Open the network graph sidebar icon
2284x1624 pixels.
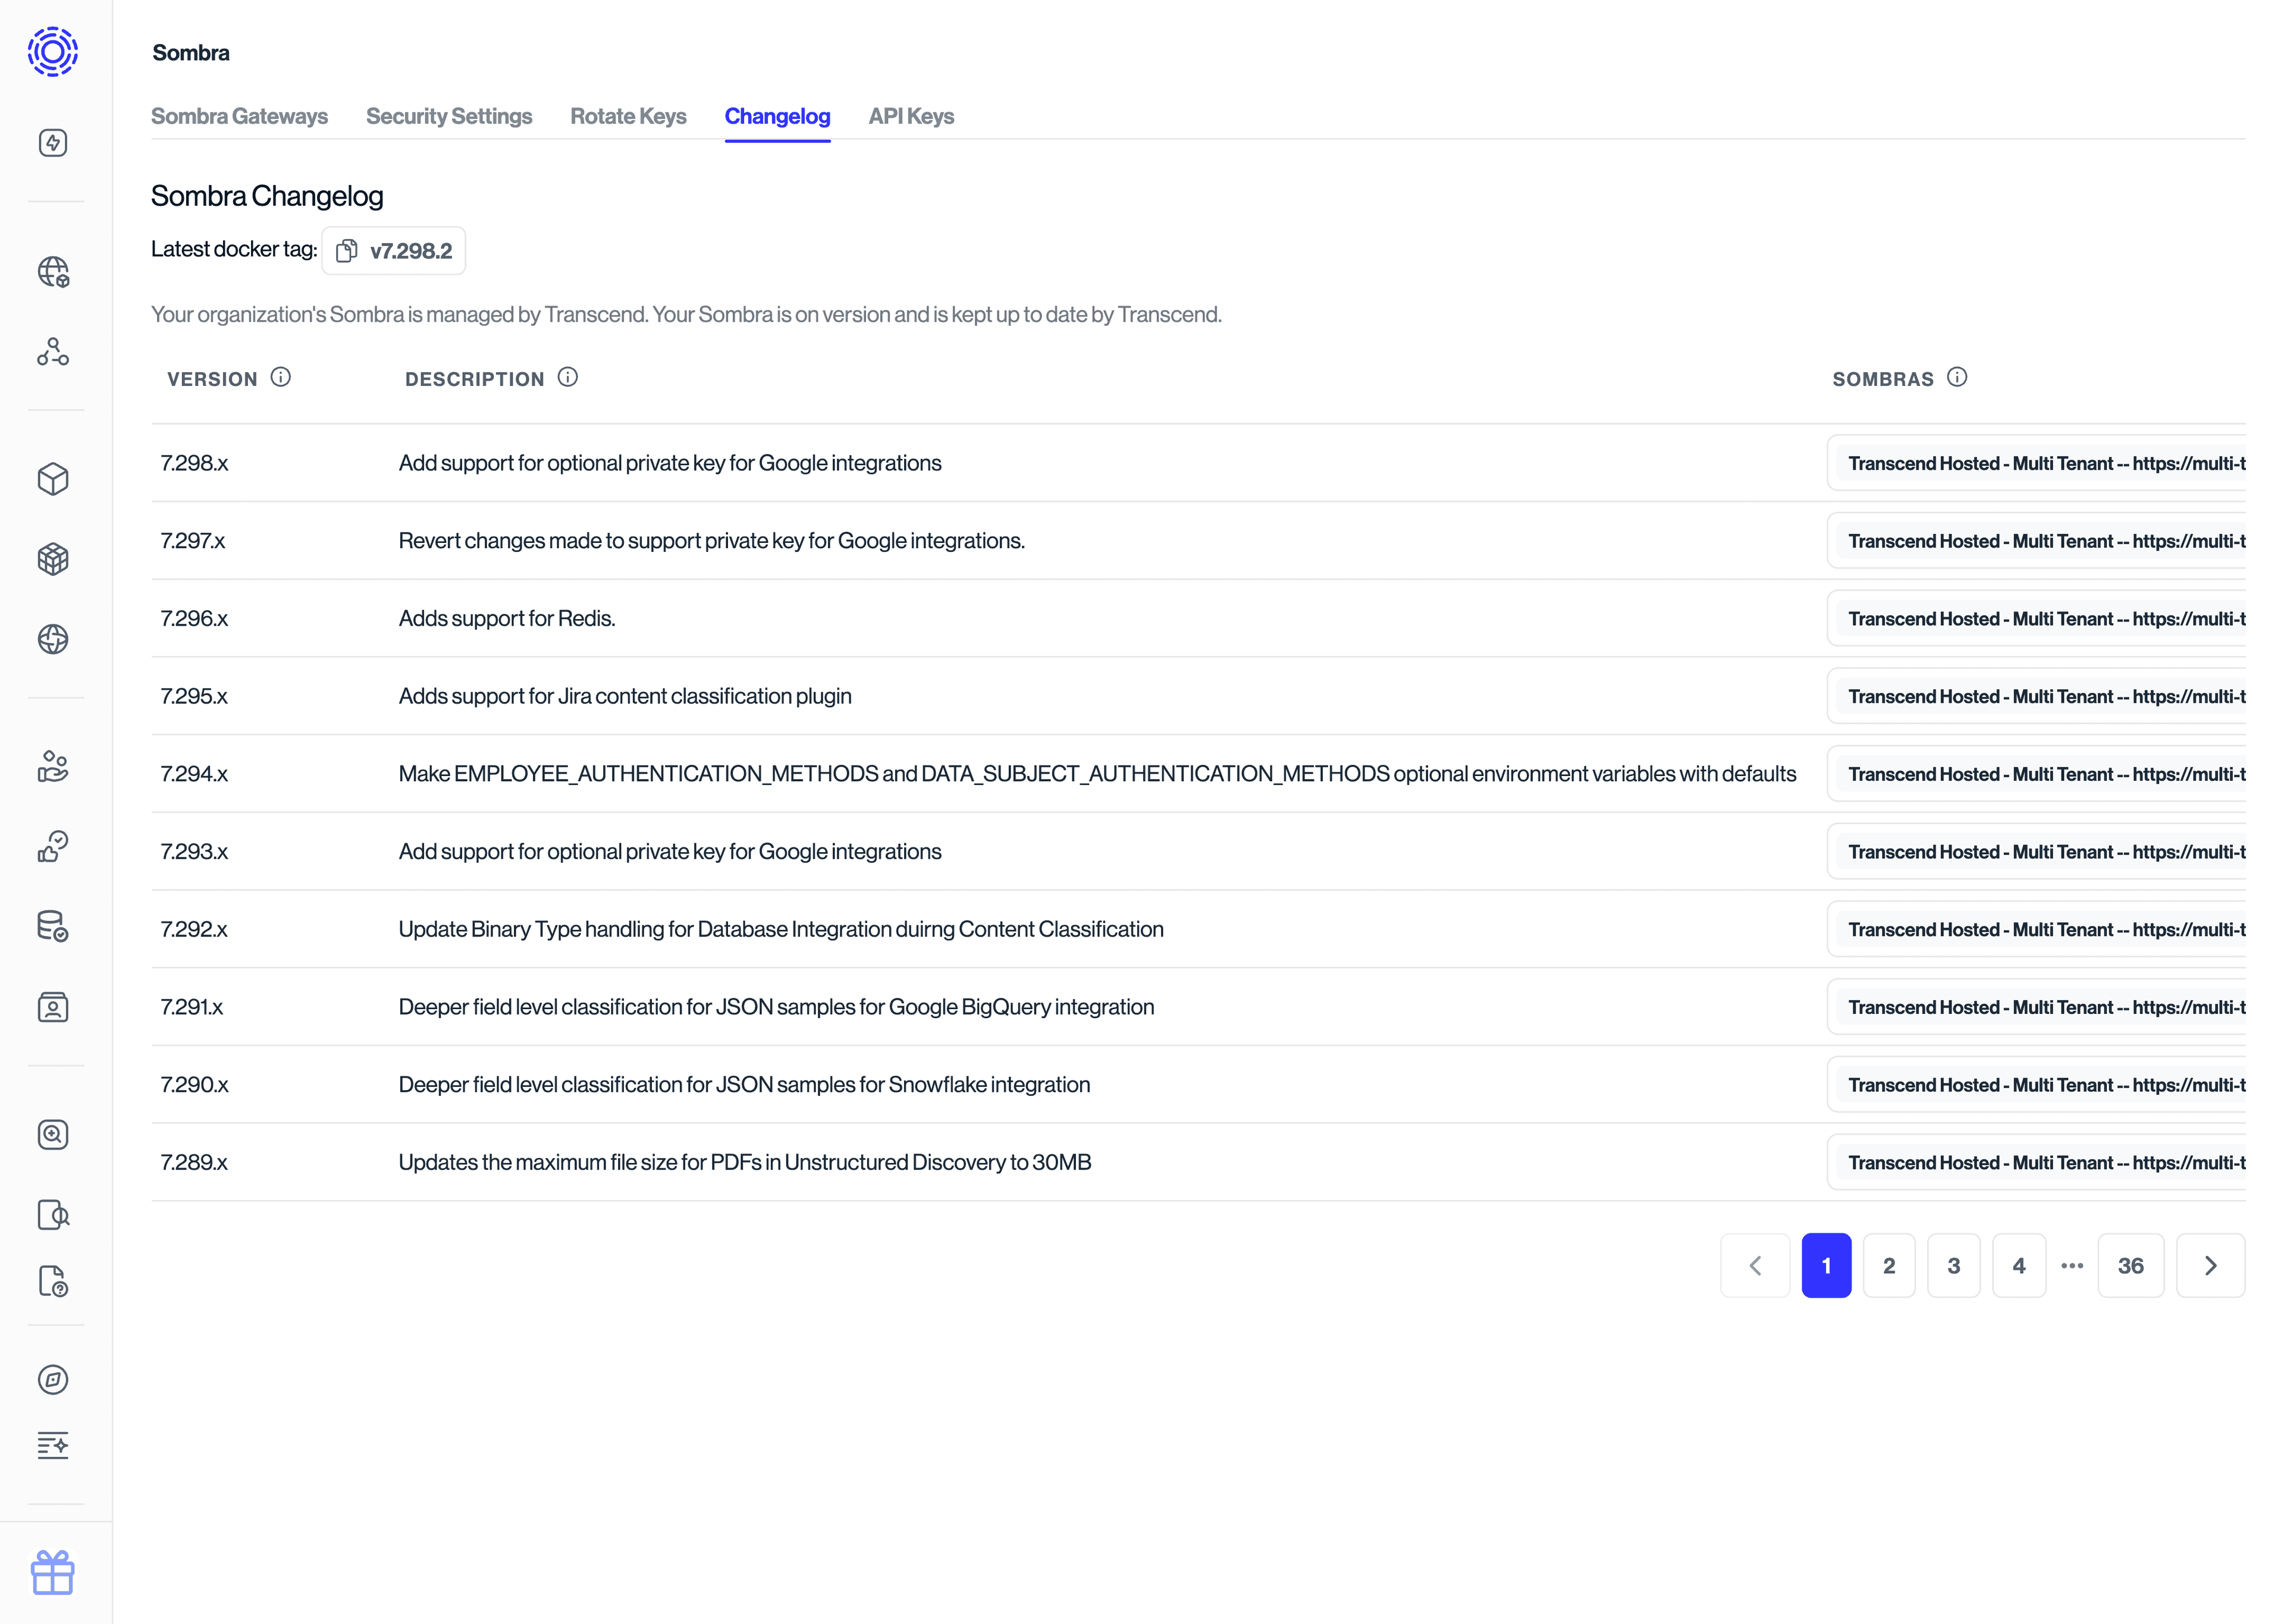click(x=53, y=352)
